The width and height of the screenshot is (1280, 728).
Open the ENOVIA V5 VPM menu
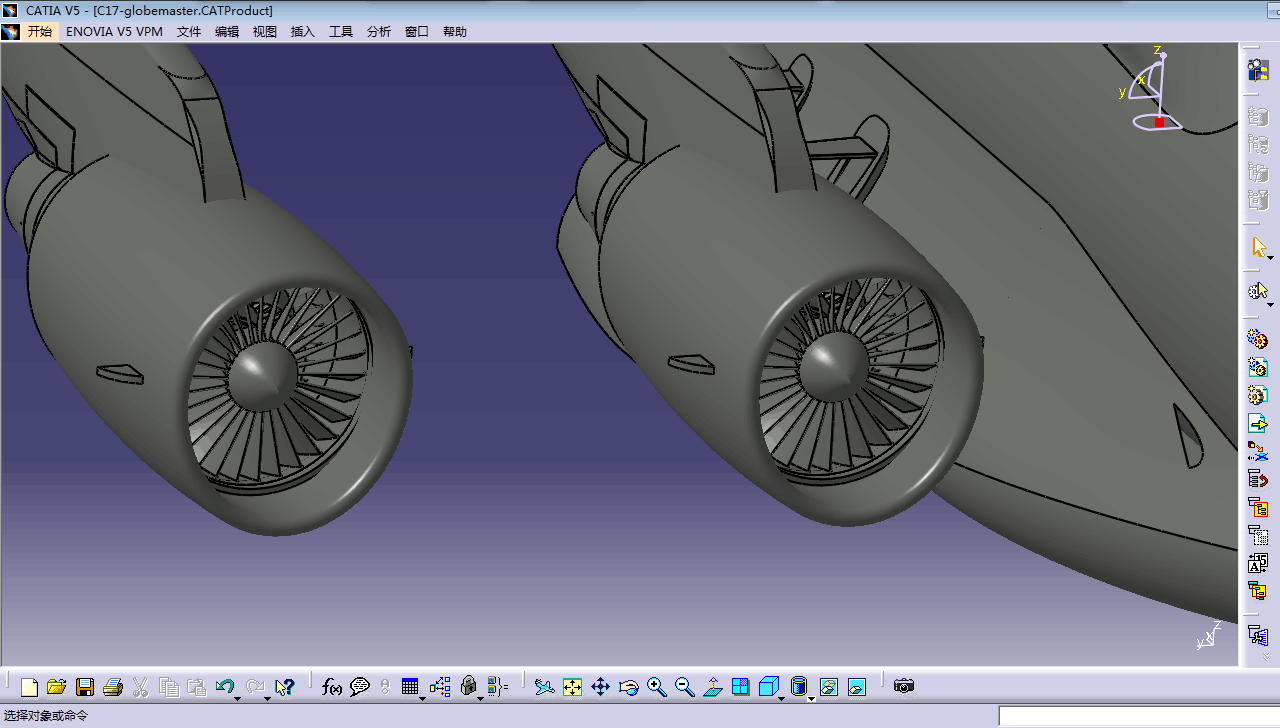point(114,32)
